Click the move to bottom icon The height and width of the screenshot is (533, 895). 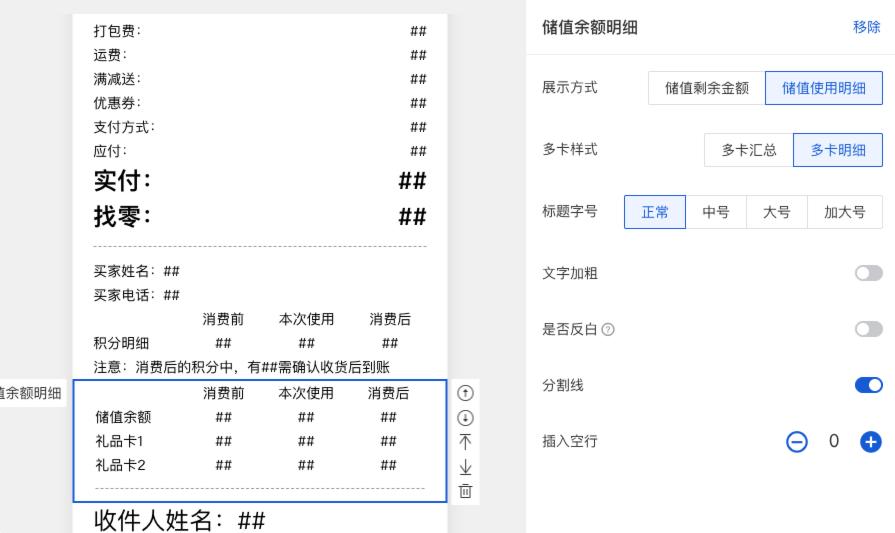click(x=465, y=467)
